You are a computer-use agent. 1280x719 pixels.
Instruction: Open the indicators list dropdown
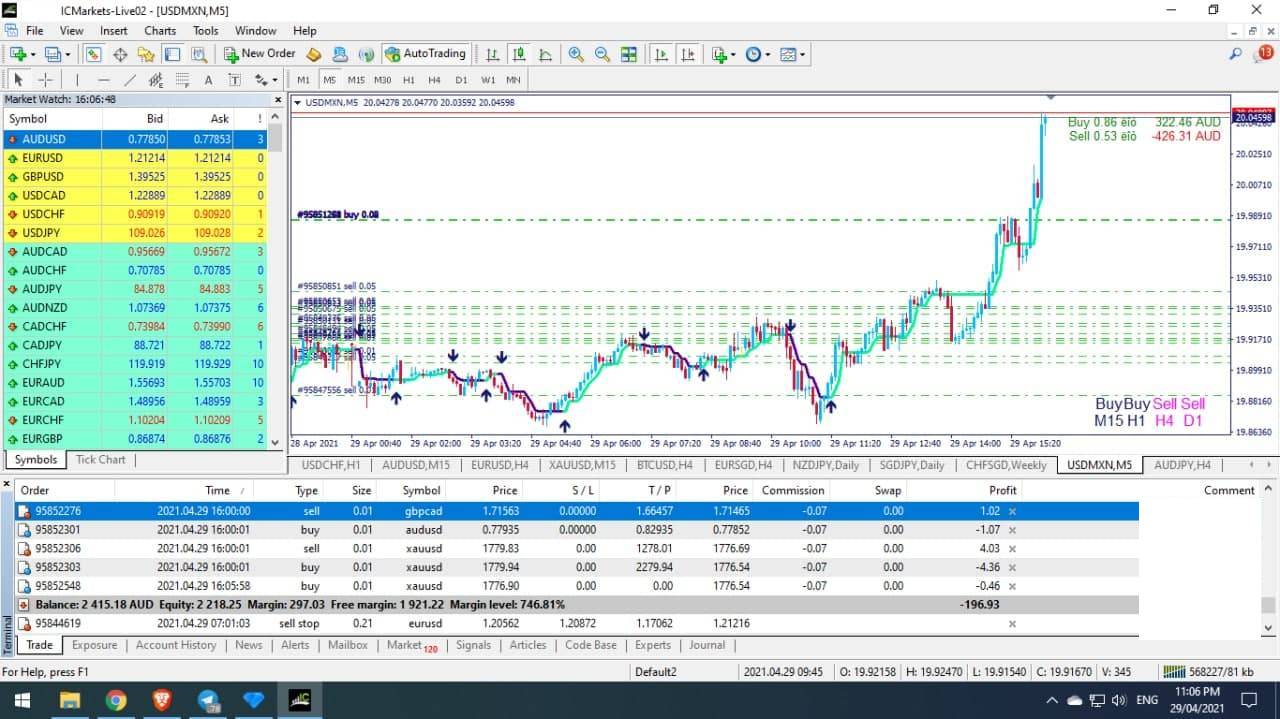tap(723, 54)
